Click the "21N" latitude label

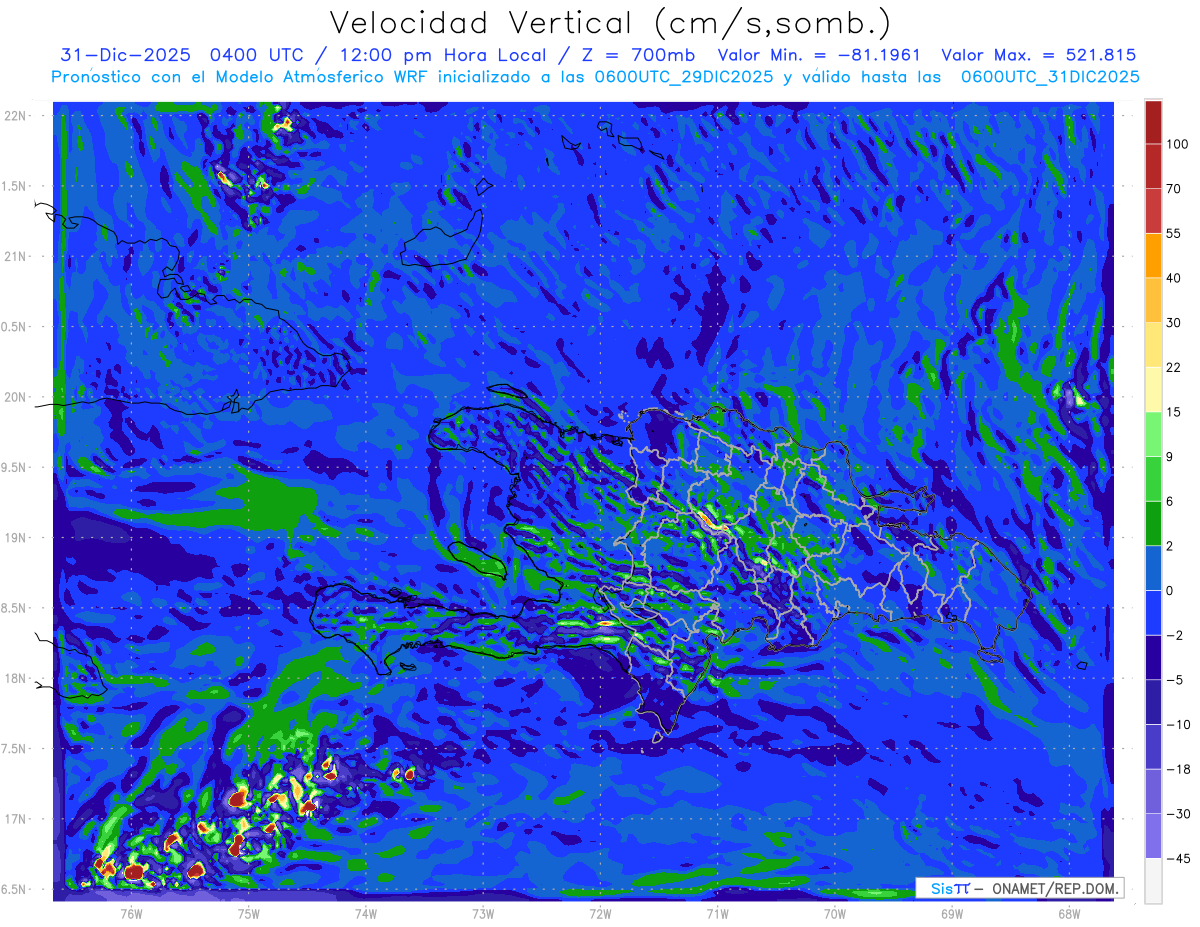[16, 256]
